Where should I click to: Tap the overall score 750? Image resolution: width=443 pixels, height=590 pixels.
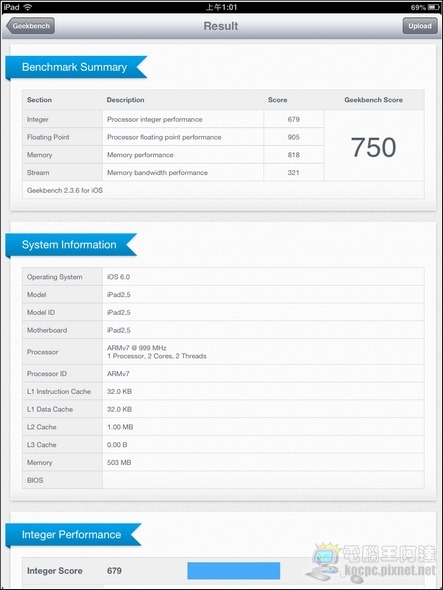[x=373, y=147]
